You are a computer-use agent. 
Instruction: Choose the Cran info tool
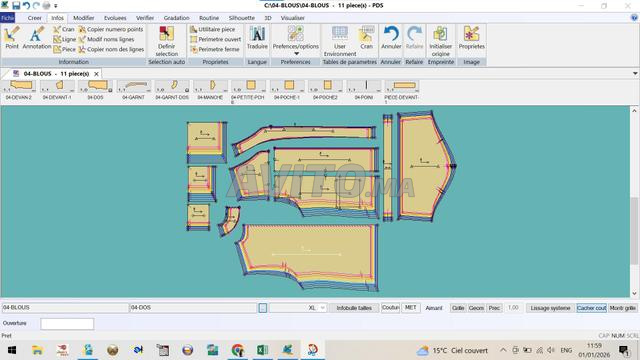[x=64, y=29]
